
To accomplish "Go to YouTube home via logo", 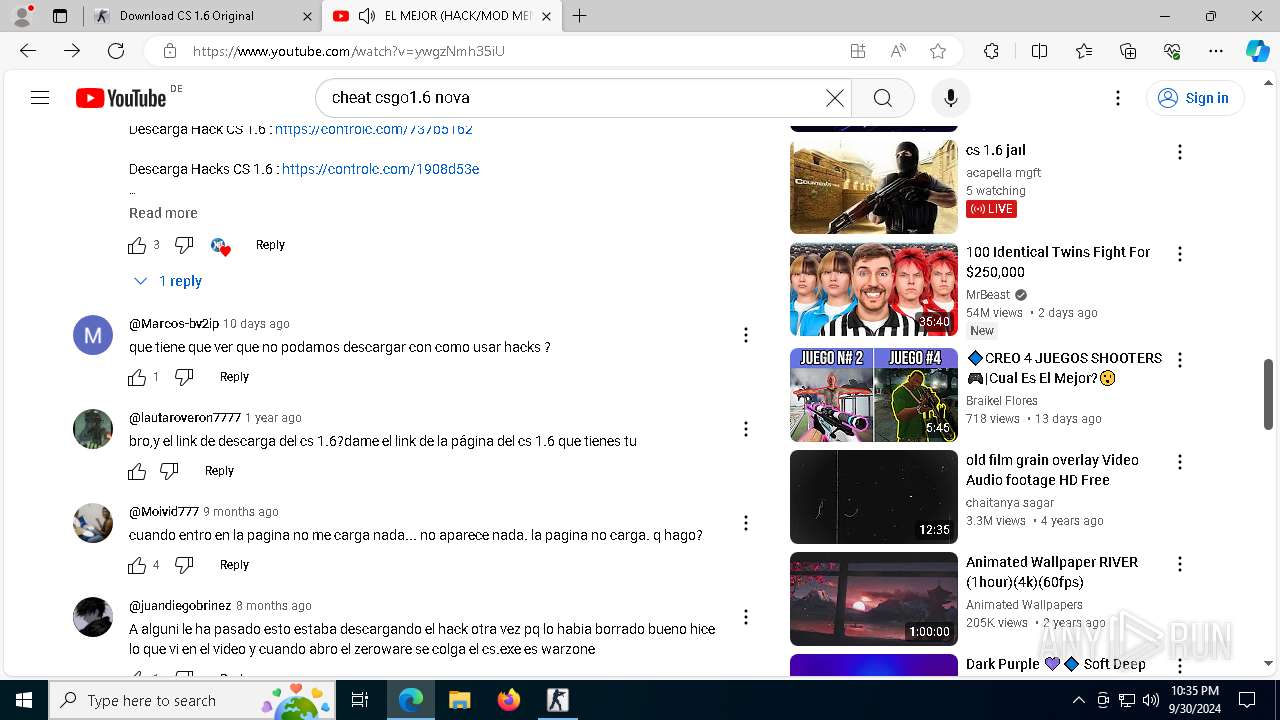I will (121, 98).
